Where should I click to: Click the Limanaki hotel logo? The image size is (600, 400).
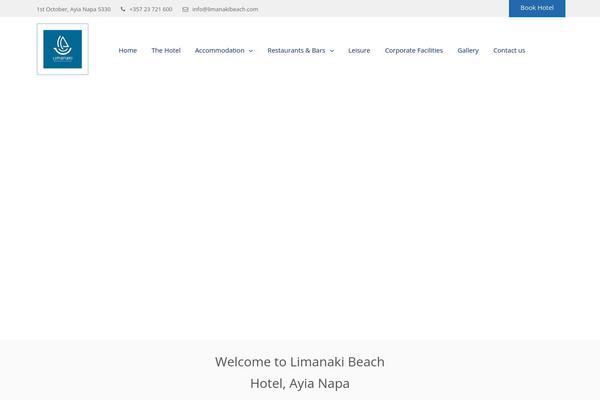click(62, 49)
